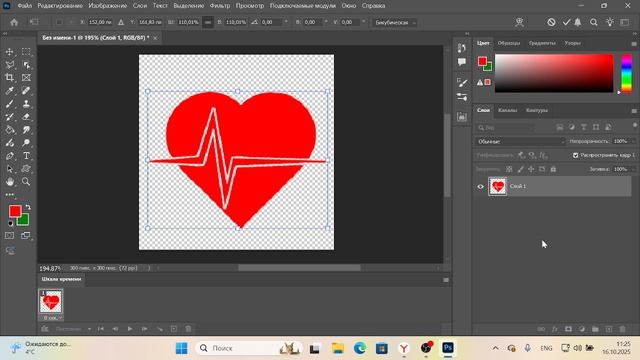Screen dimensions: 640x360
Task: Open the Comments panel speech bubble icon
Action: click(x=462, y=62)
